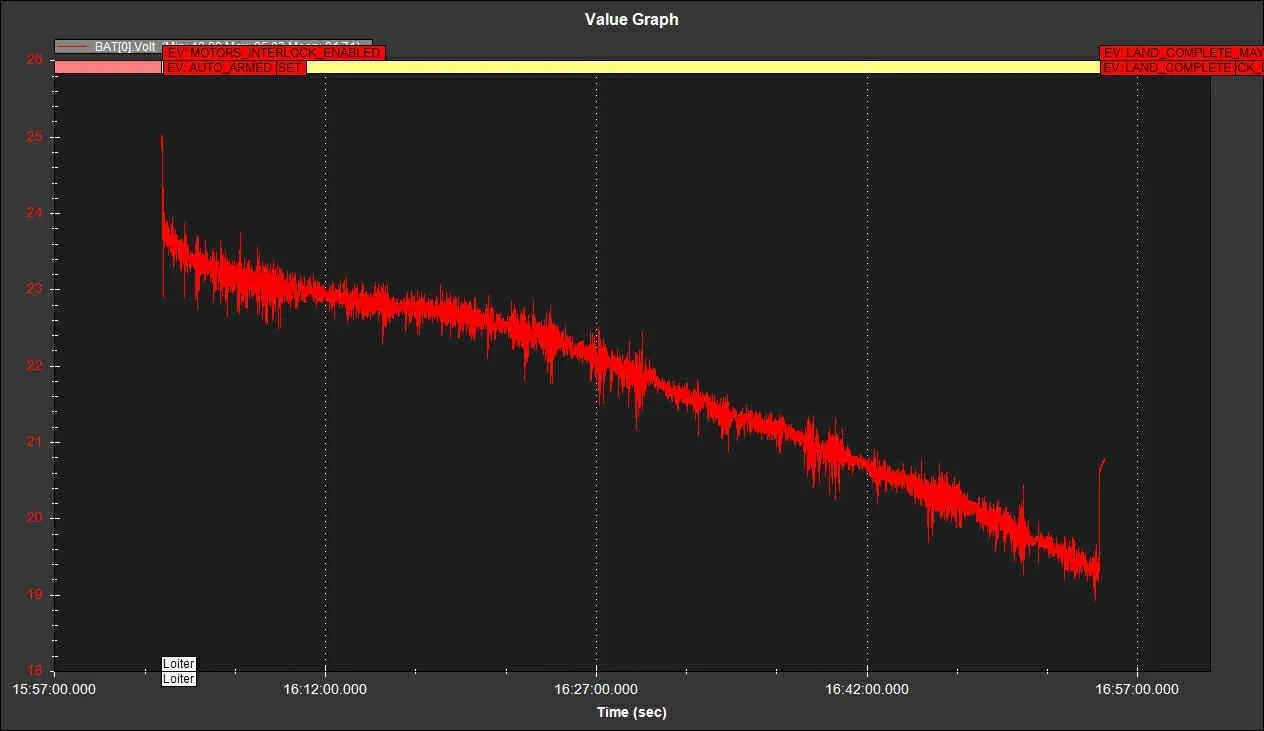
Task: Click the BAT[0].Volt legend entry
Action: 126,46
